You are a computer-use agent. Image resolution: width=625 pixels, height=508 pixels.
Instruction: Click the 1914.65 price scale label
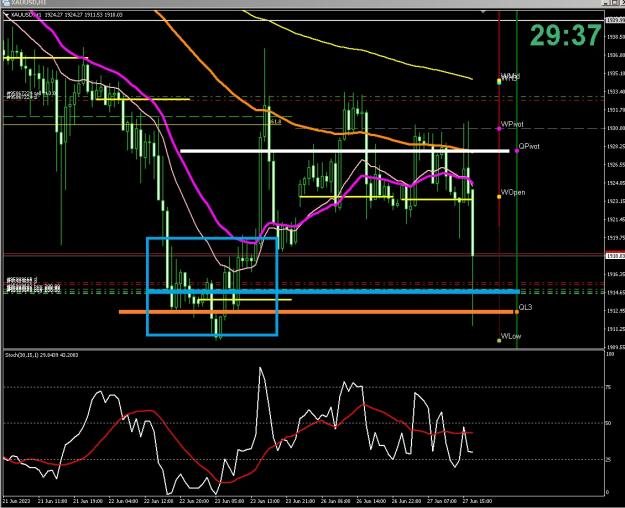pyautogui.click(x=615, y=293)
